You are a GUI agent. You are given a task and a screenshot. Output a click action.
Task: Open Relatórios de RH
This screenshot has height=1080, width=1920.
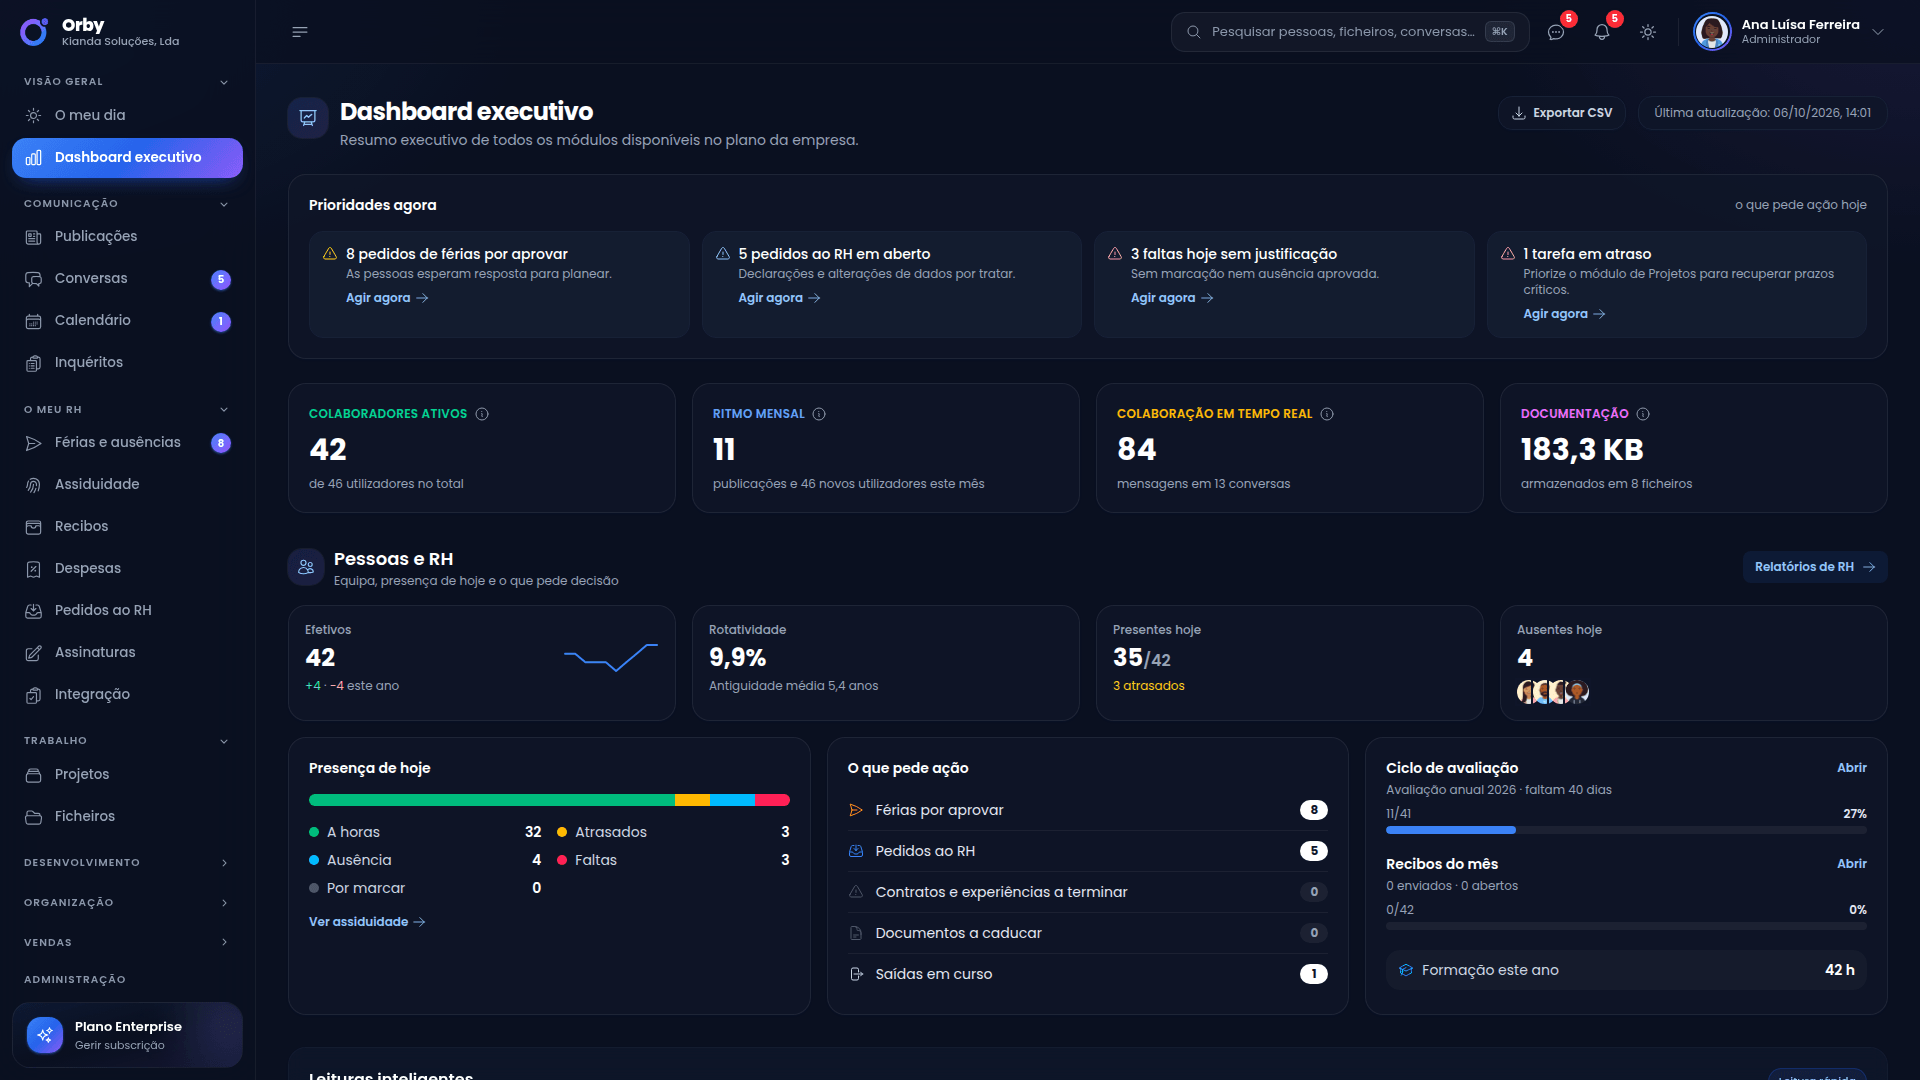(1815, 567)
